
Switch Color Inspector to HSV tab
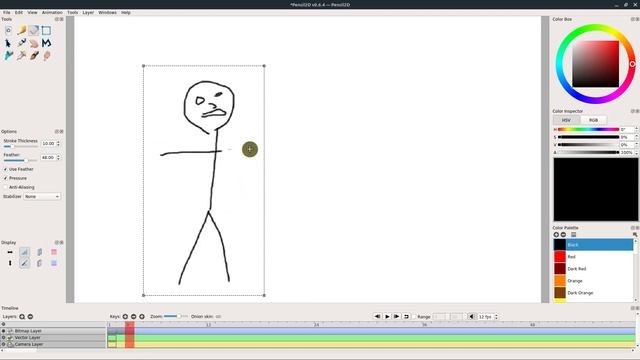(567, 120)
